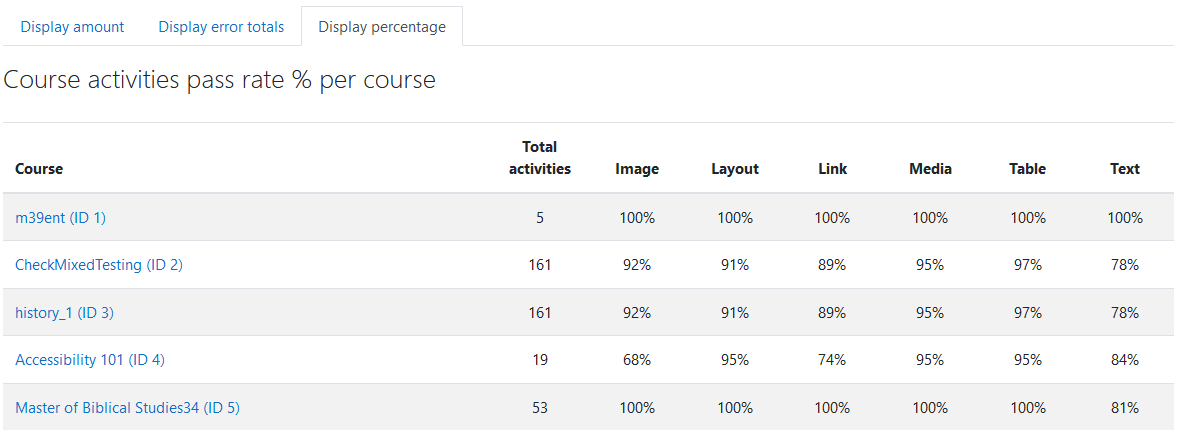This screenshot has height=434, width=1179.
Task: Click Table 100% in m39ent row
Action: click(x=1027, y=218)
